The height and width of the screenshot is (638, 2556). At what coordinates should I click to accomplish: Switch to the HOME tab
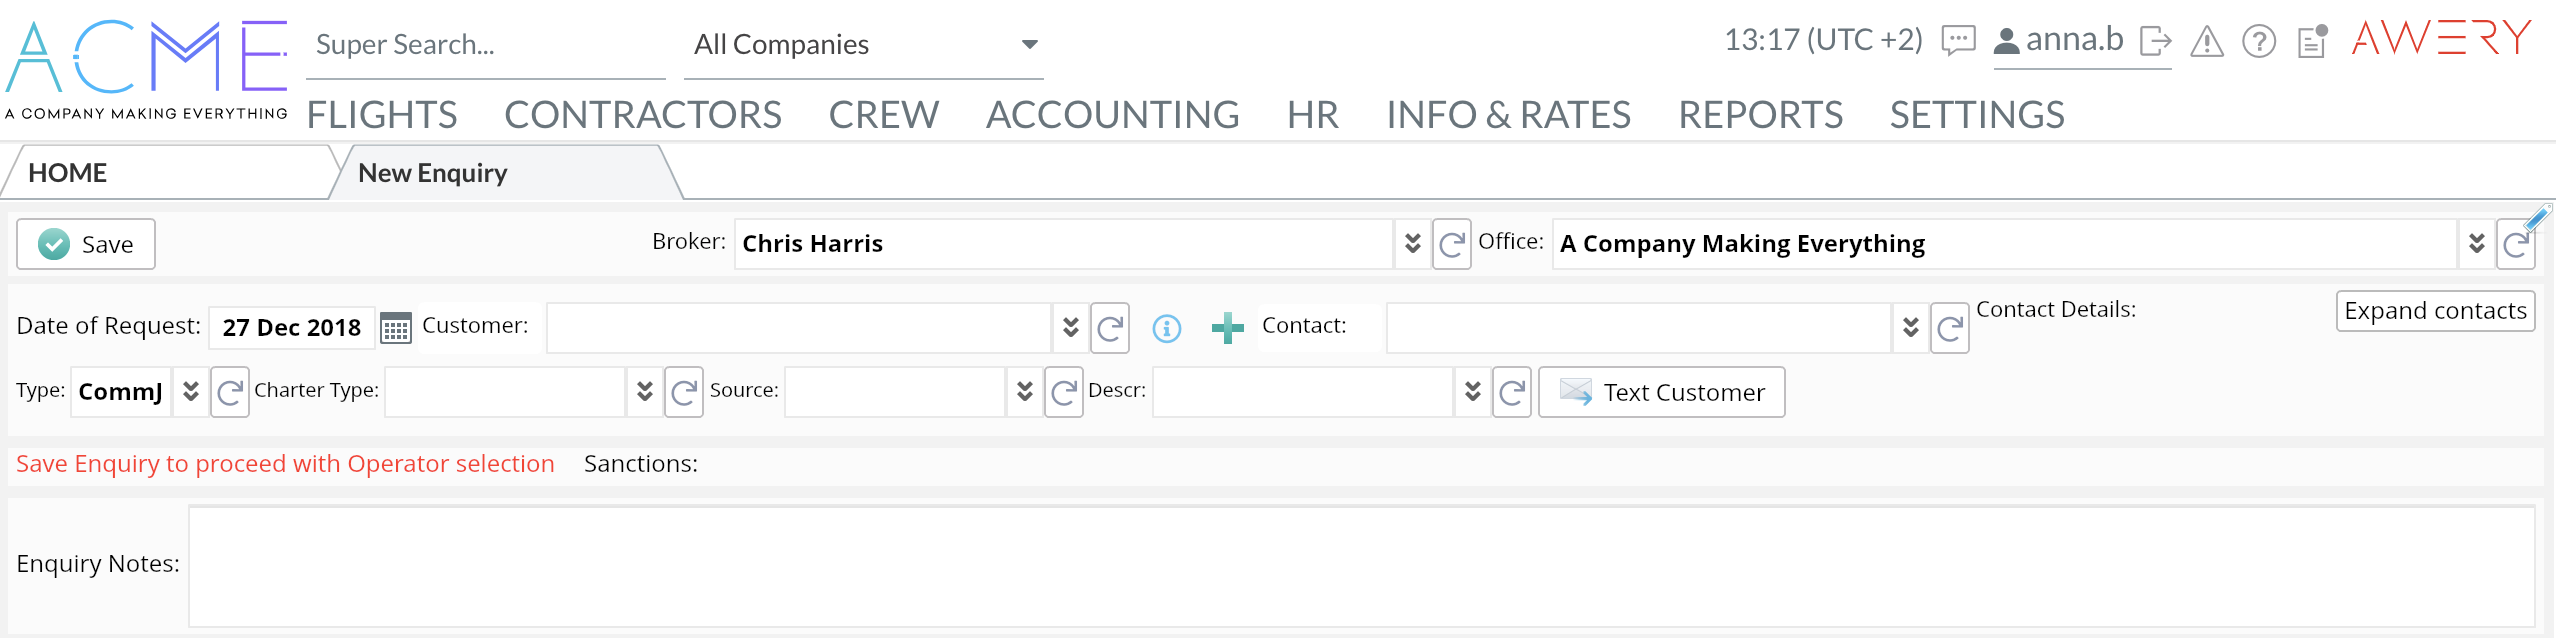click(x=68, y=173)
